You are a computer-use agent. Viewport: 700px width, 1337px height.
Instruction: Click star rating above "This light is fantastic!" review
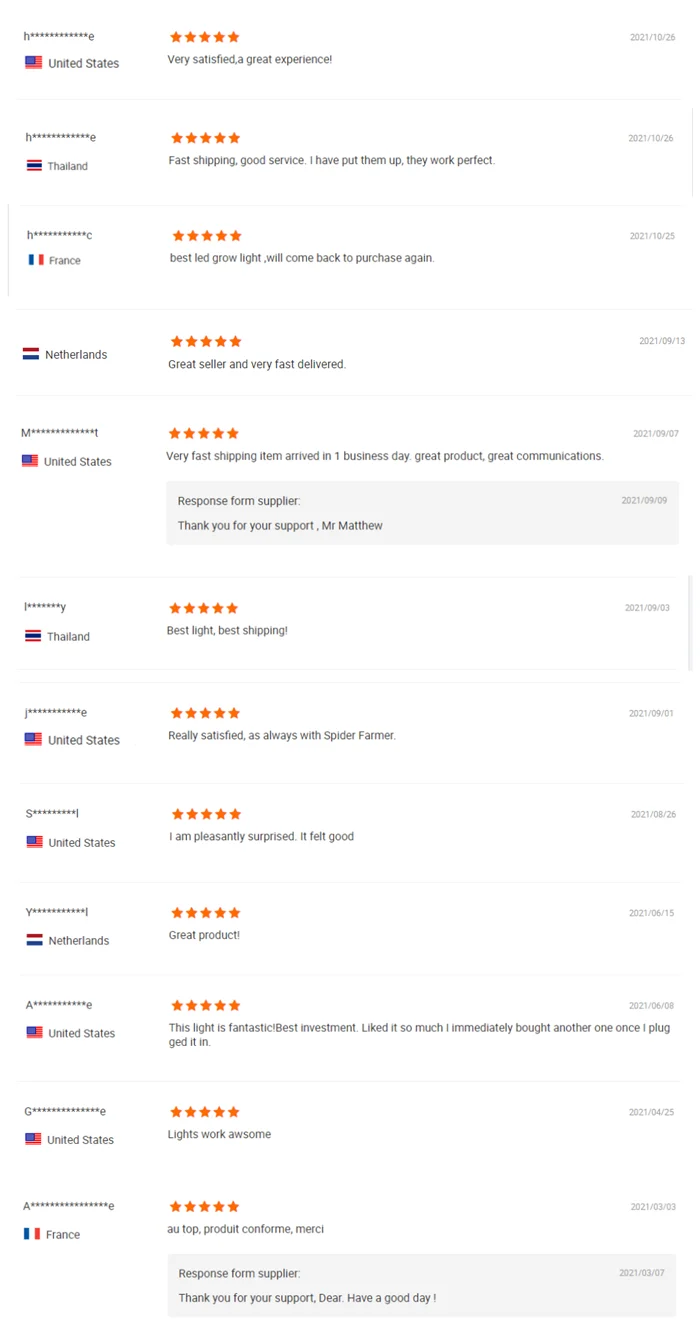pos(205,1005)
